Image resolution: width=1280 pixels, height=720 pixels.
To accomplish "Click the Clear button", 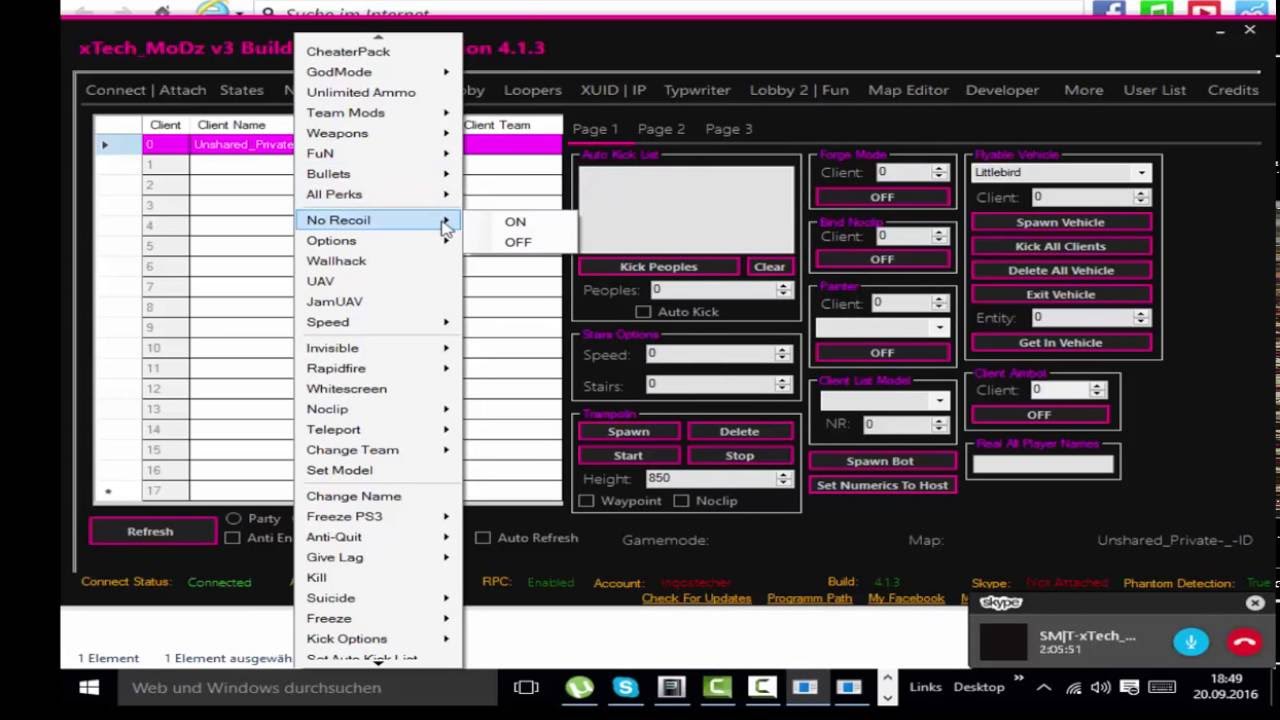I will click(x=769, y=267).
